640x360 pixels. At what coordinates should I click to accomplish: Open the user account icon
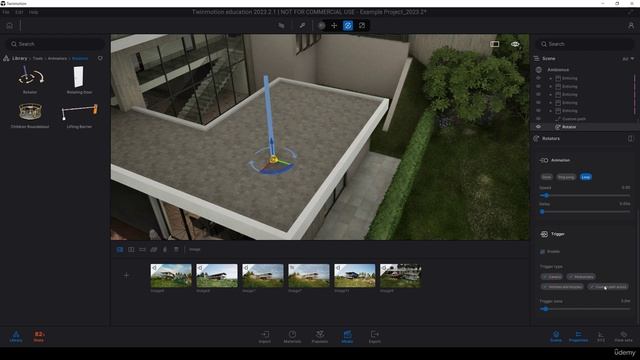(631, 25)
